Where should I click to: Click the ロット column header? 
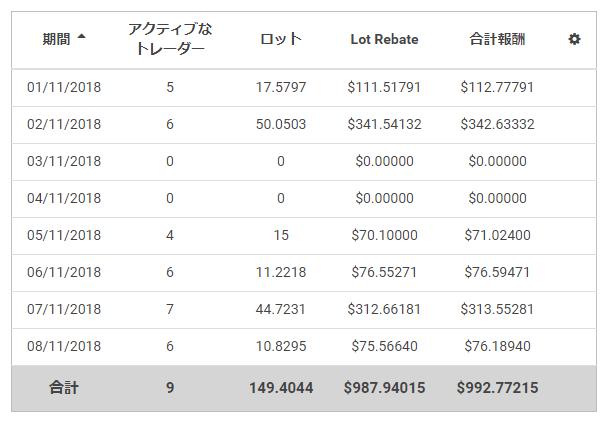pyautogui.click(x=280, y=39)
